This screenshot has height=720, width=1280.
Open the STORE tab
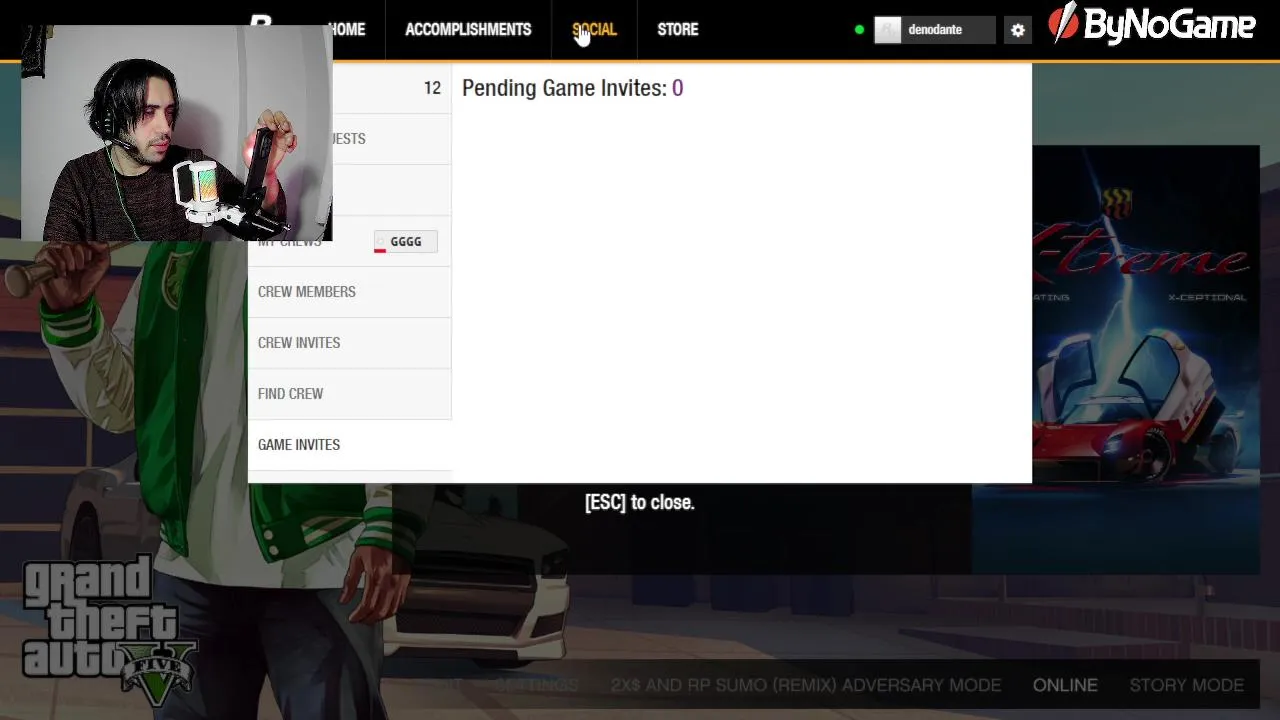pos(678,30)
